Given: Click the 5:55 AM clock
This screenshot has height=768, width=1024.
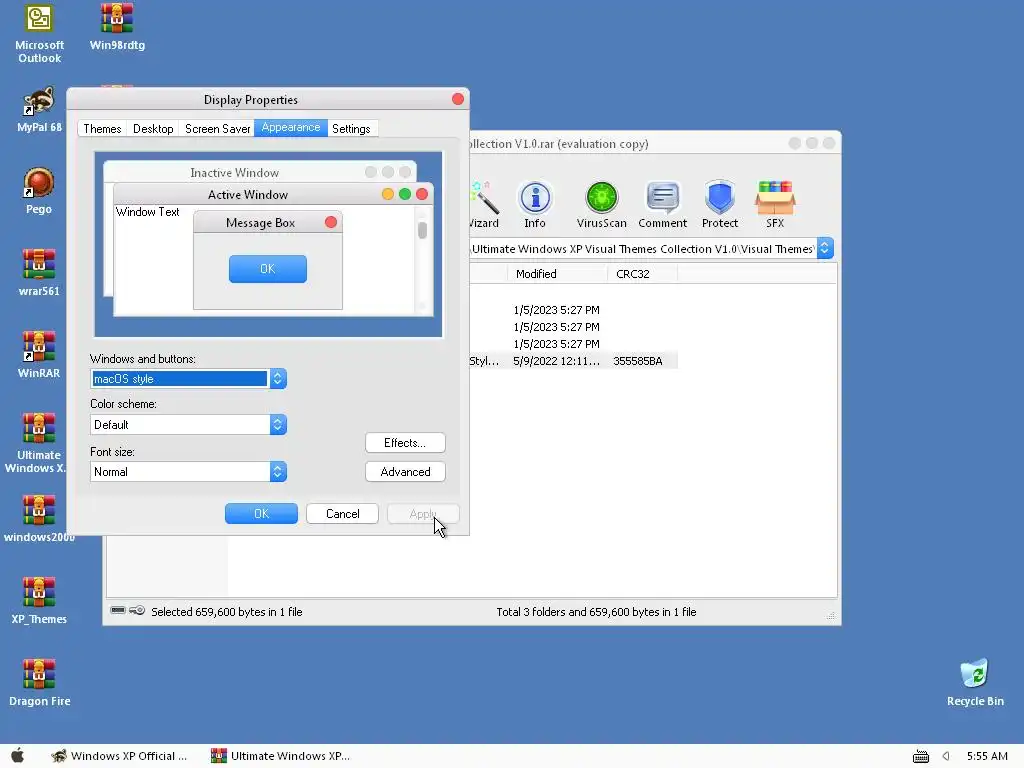Looking at the screenshot, I should click(x=987, y=756).
